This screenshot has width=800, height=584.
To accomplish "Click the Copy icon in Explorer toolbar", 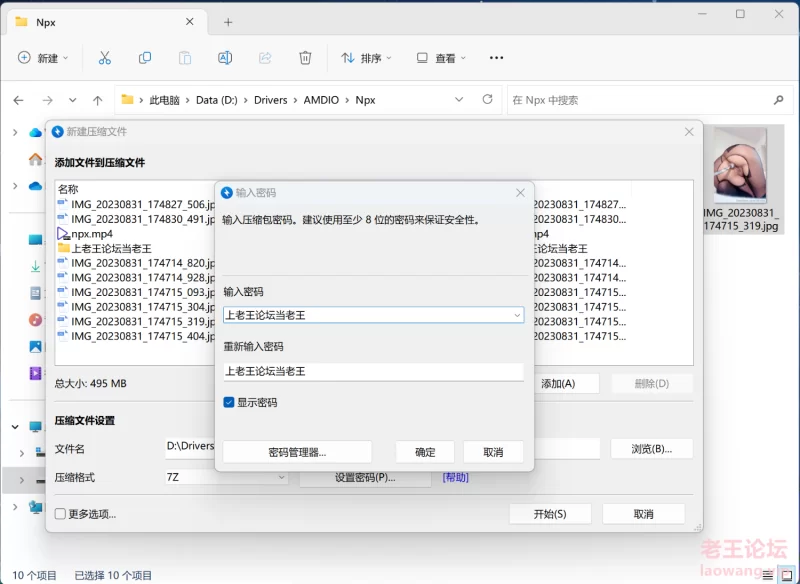I will point(145,58).
